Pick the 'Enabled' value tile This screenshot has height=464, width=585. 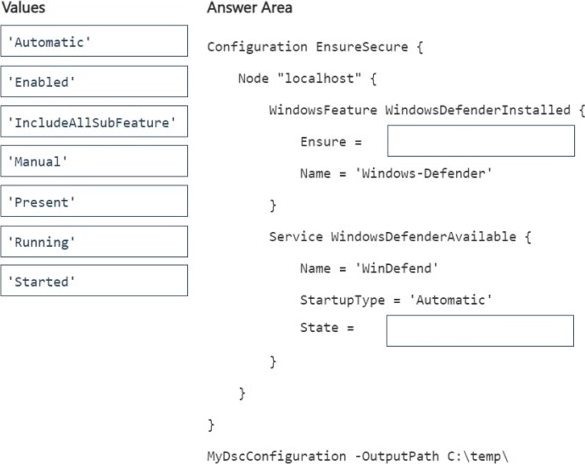click(94, 81)
